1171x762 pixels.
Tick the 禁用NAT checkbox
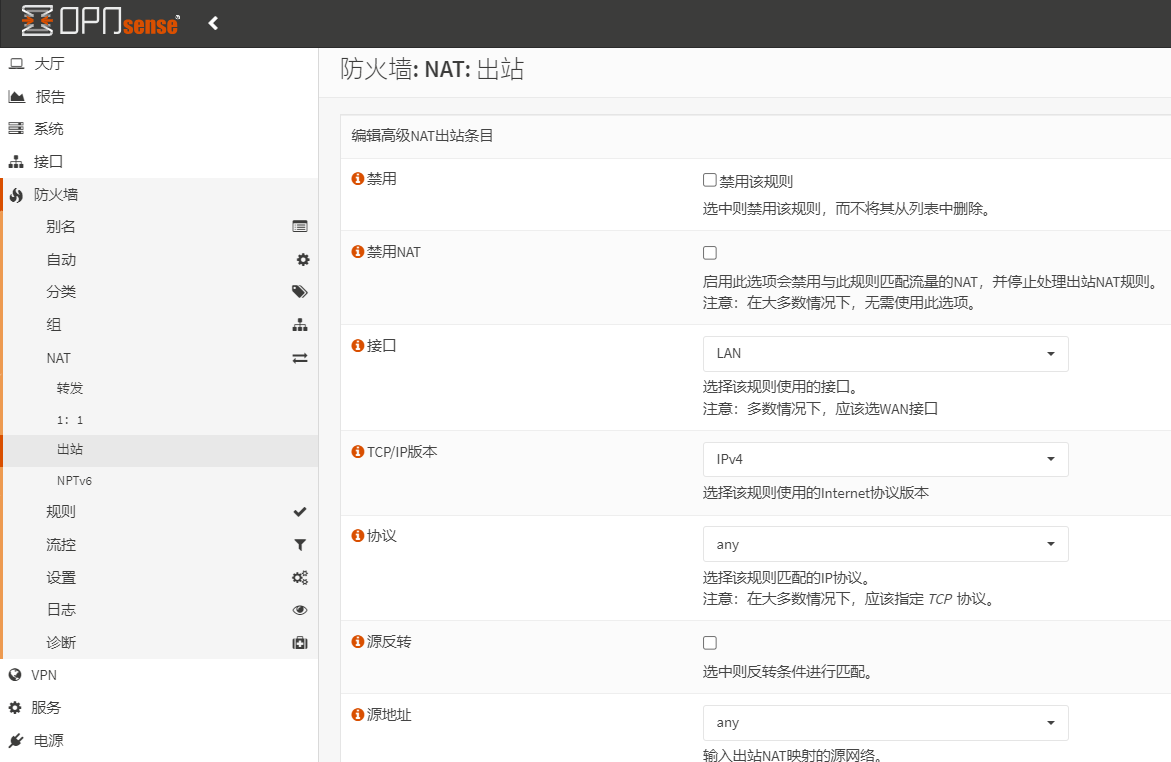click(x=710, y=253)
